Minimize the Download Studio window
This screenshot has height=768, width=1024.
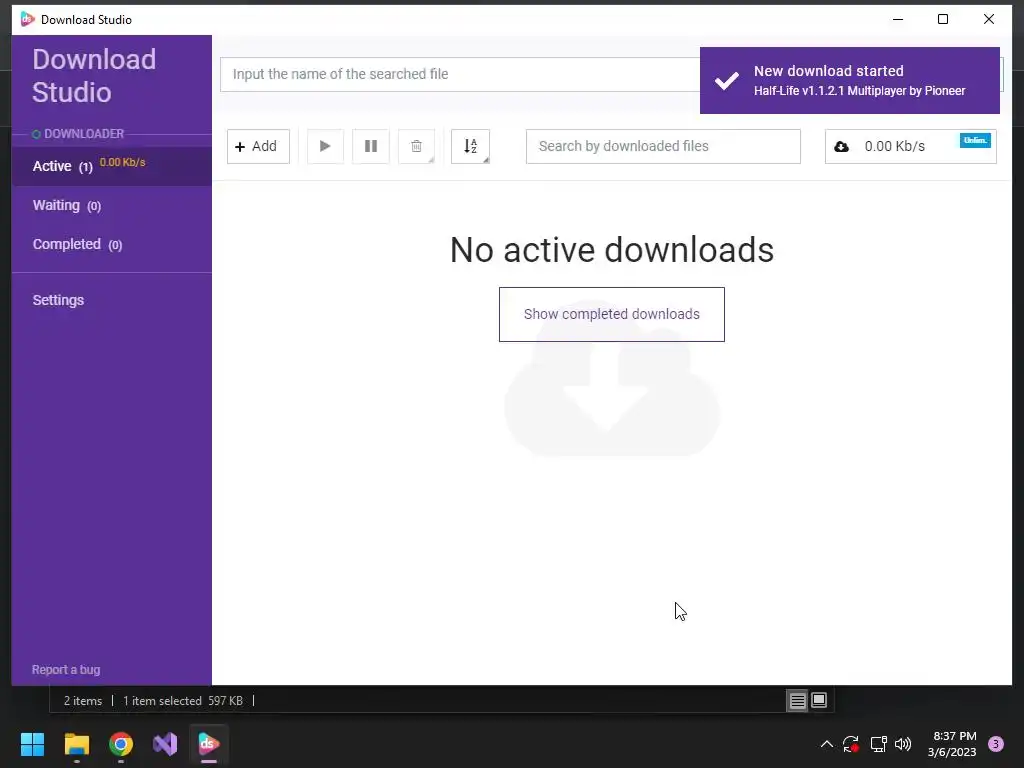(898, 19)
